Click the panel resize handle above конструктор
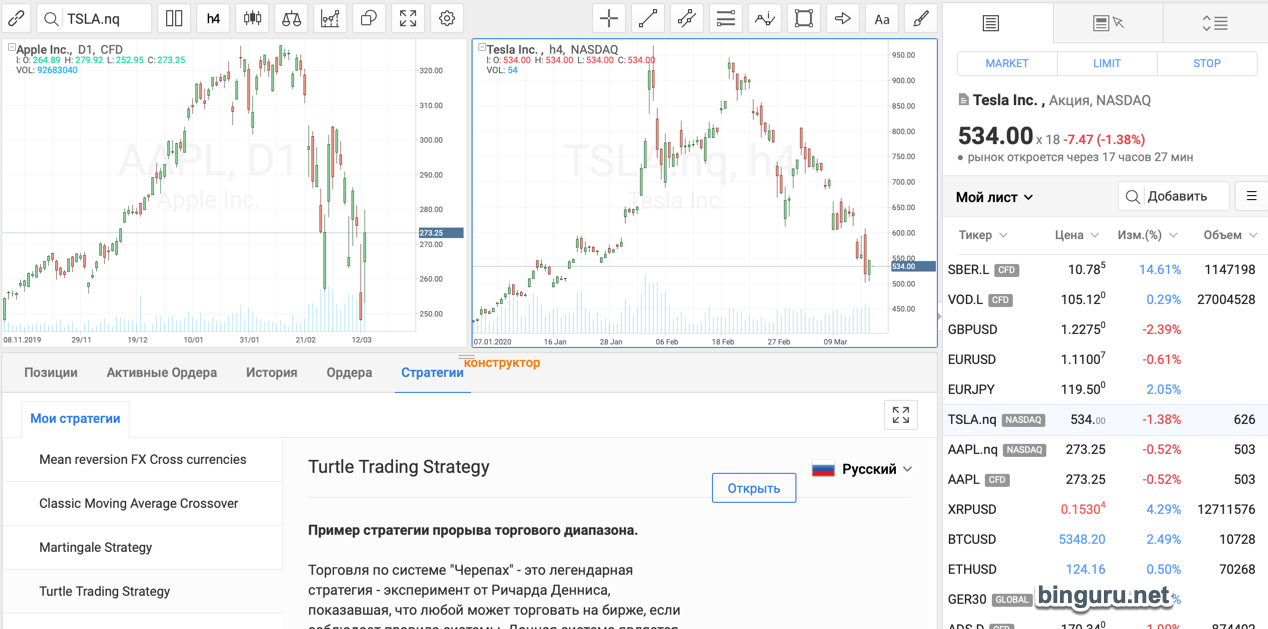 (467, 356)
